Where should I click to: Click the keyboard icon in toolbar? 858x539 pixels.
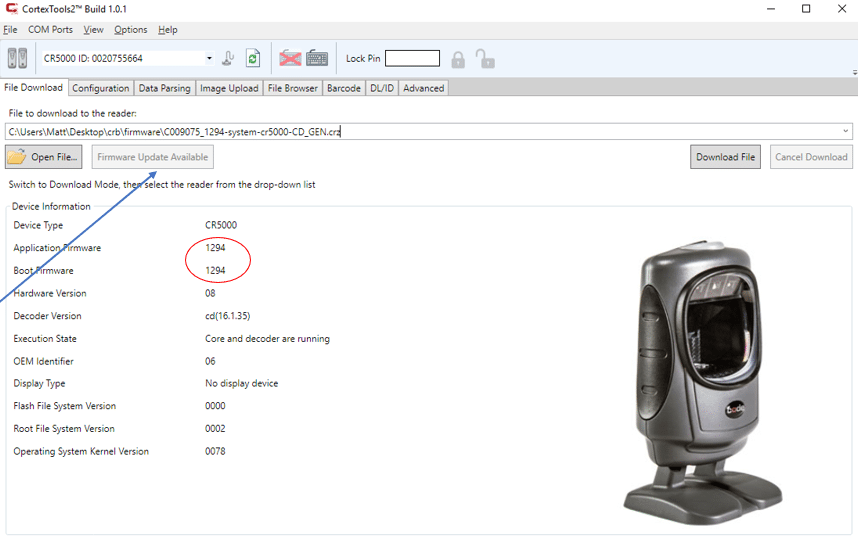point(317,58)
